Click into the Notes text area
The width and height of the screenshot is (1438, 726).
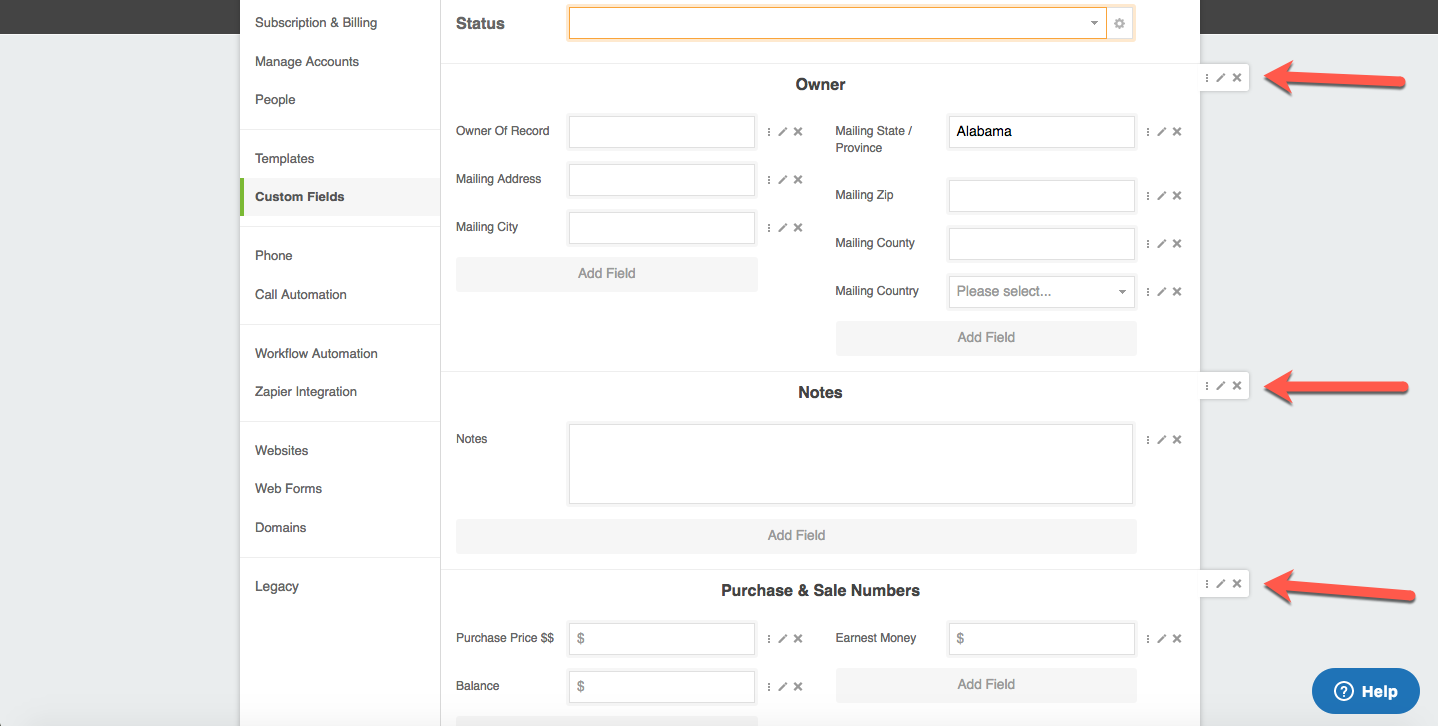850,464
